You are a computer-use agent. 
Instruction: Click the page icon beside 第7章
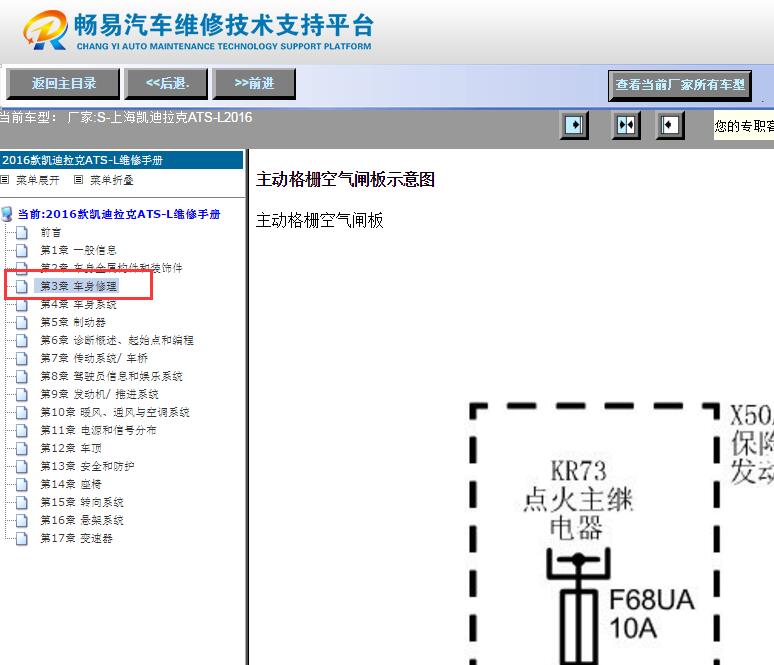pyautogui.click(x=22, y=358)
